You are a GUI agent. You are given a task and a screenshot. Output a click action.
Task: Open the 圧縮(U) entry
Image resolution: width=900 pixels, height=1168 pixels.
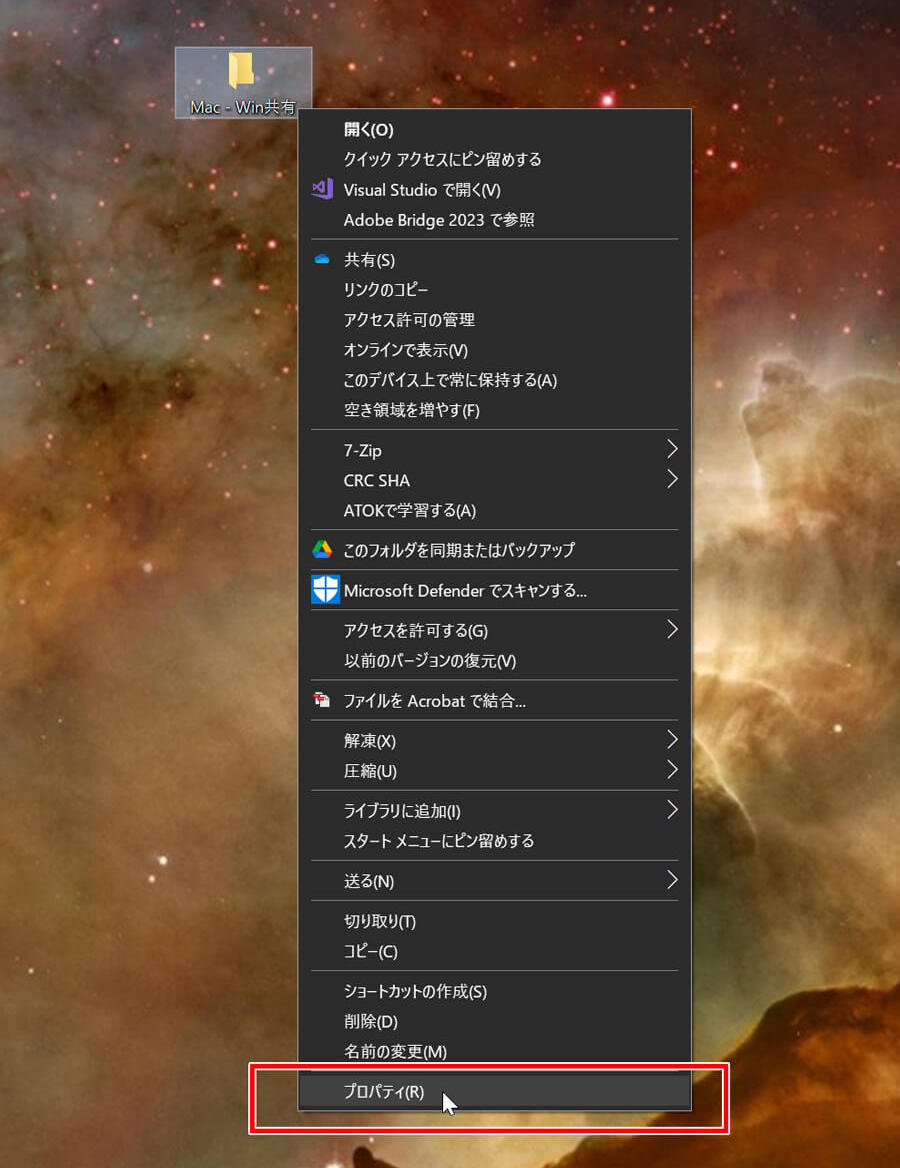click(x=495, y=770)
